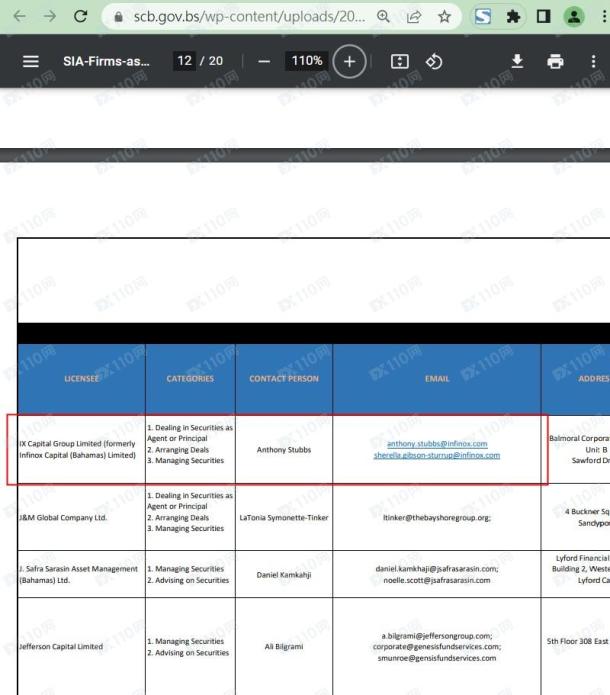Fit PDF to page

coord(399,61)
